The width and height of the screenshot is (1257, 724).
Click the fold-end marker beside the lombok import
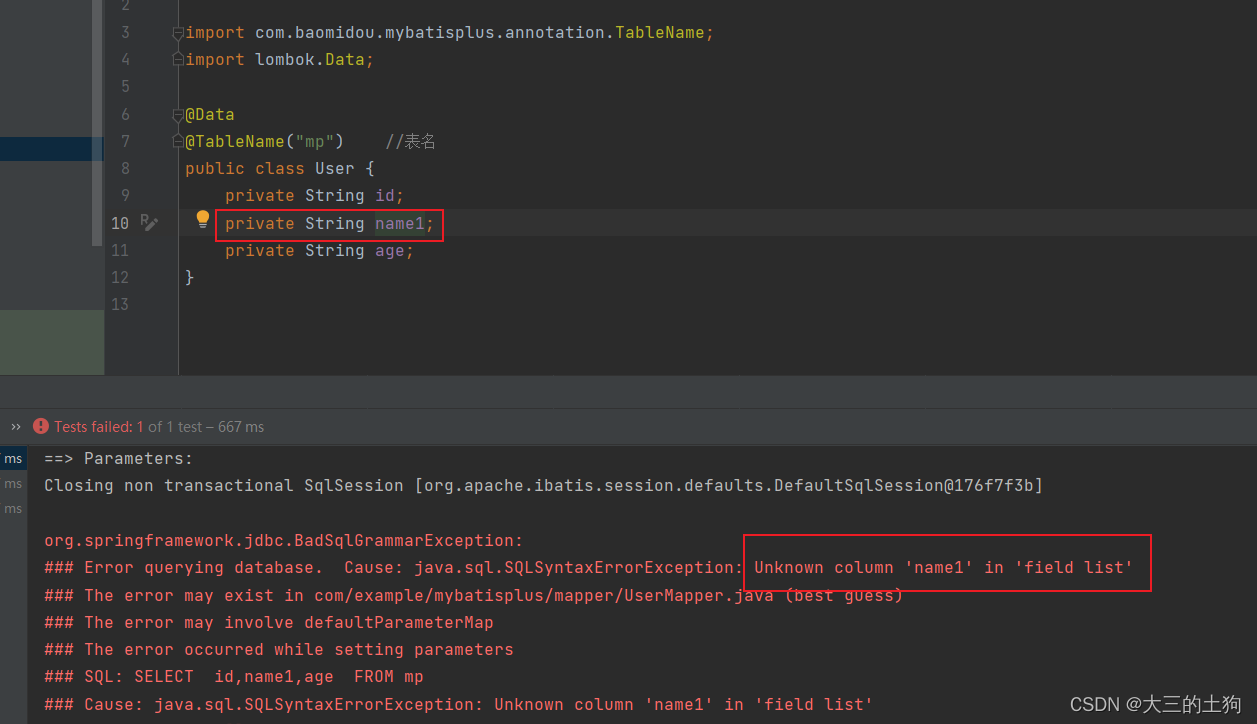(178, 60)
